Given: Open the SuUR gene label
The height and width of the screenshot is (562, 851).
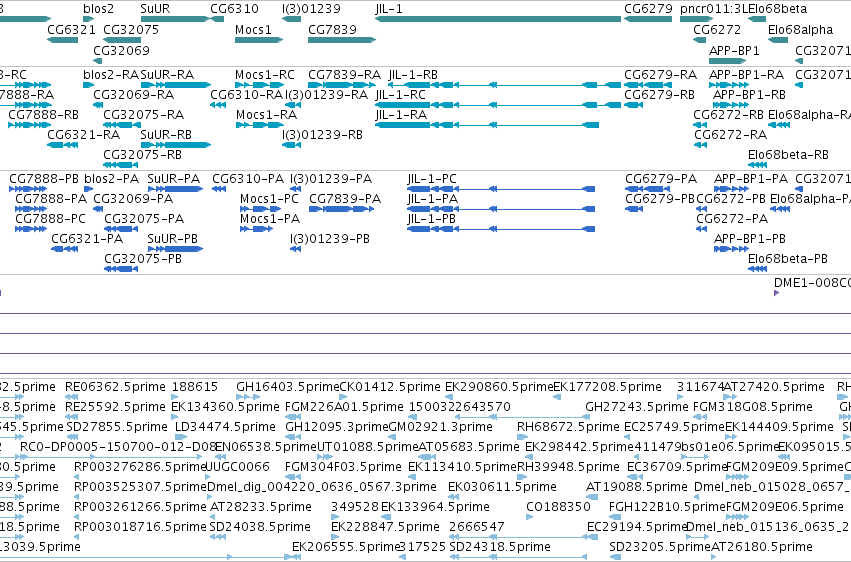Looking at the screenshot, I should click(x=155, y=9).
